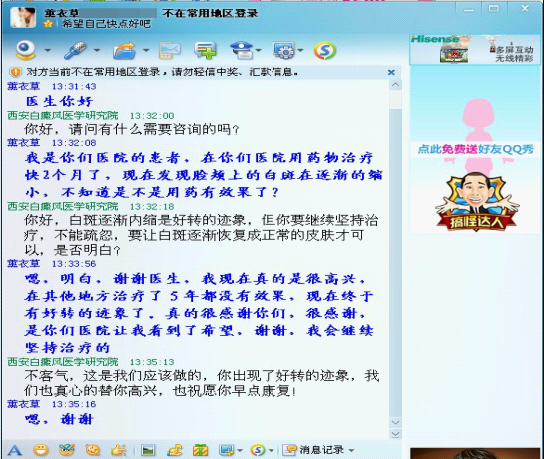
Task: Click the bottom toolbar Sogou search icon
Action: pos(258,450)
